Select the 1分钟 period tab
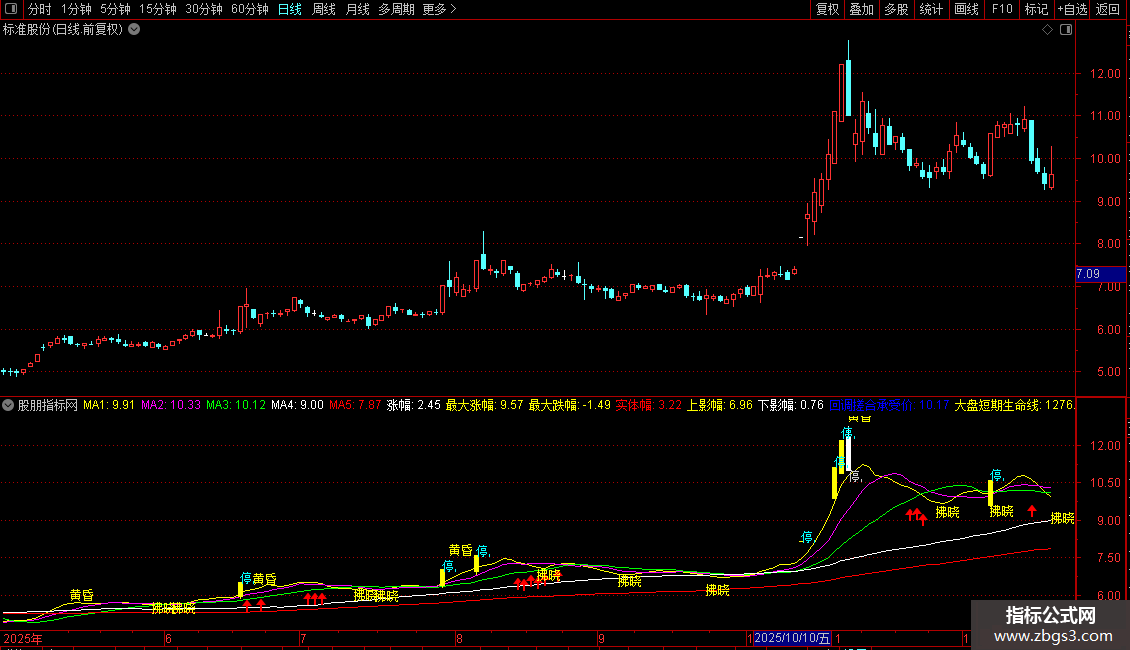1130x650 pixels. [x=76, y=9]
